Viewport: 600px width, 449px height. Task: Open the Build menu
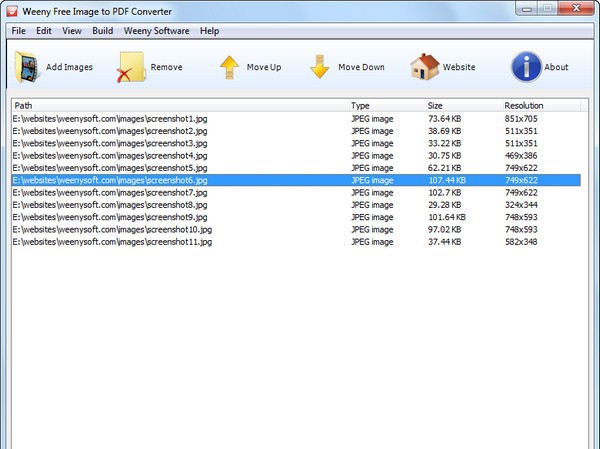[103, 31]
